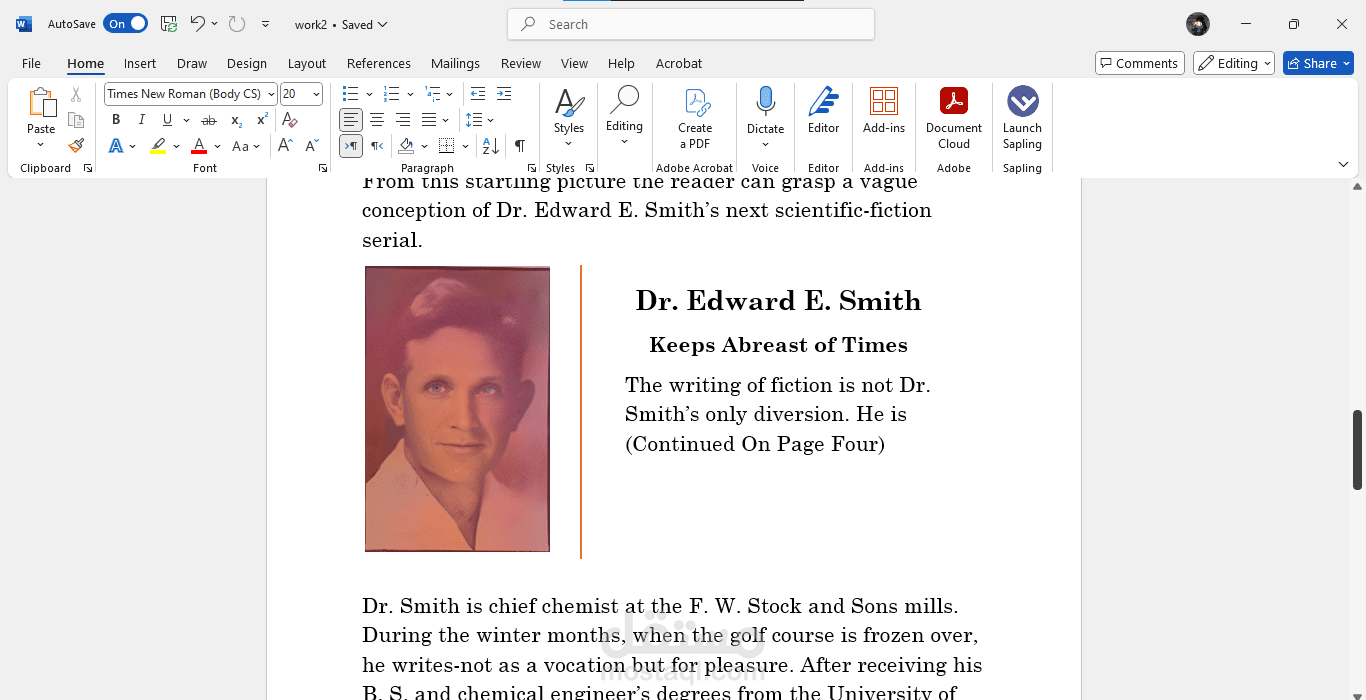1366x700 pixels.
Task: Click in the Search box
Action: point(691,24)
